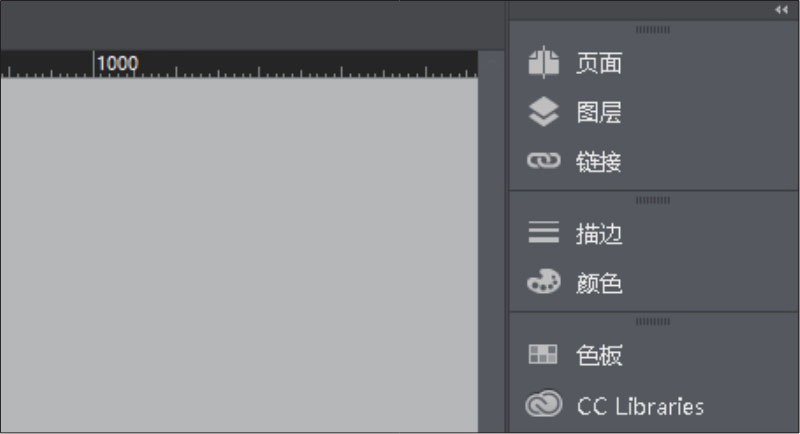Show the 链接 panel via its label
This screenshot has height=434, width=800.
pos(599,162)
